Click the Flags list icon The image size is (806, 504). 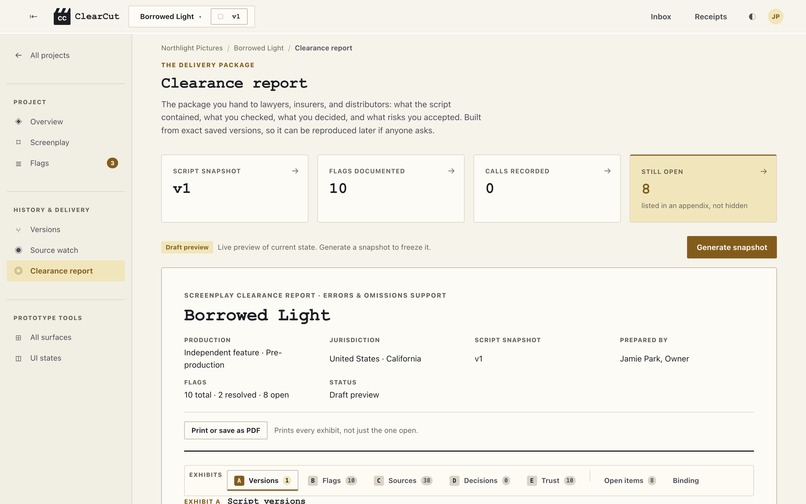[x=19, y=163]
